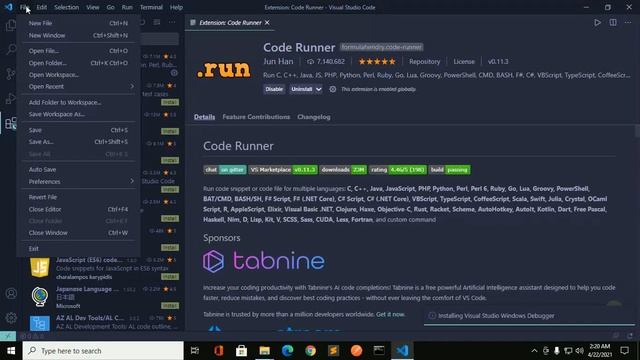Open the Manage gear in activity bar
The image size is (640, 360).
11,318
